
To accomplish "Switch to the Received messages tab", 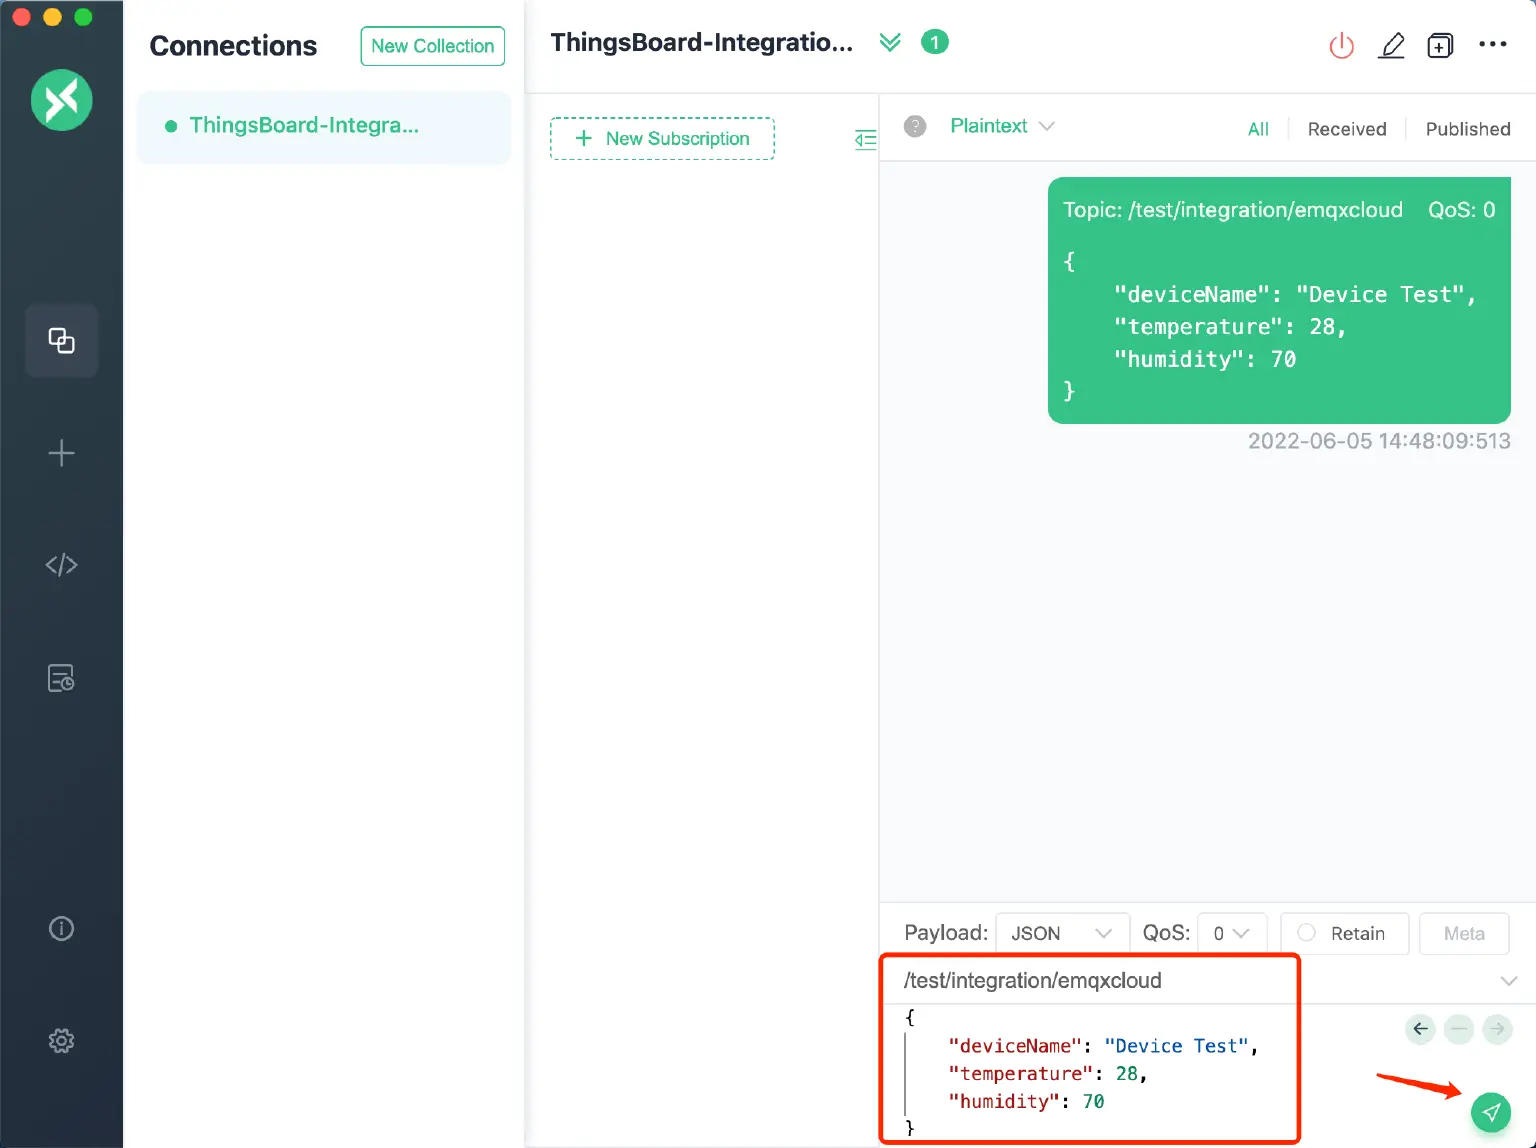I will point(1347,128).
